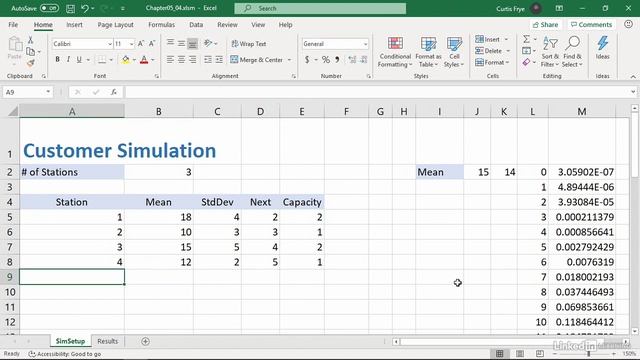Click AutoSum sigma icon
This screenshot has width=640, height=360.
tap(527, 39)
